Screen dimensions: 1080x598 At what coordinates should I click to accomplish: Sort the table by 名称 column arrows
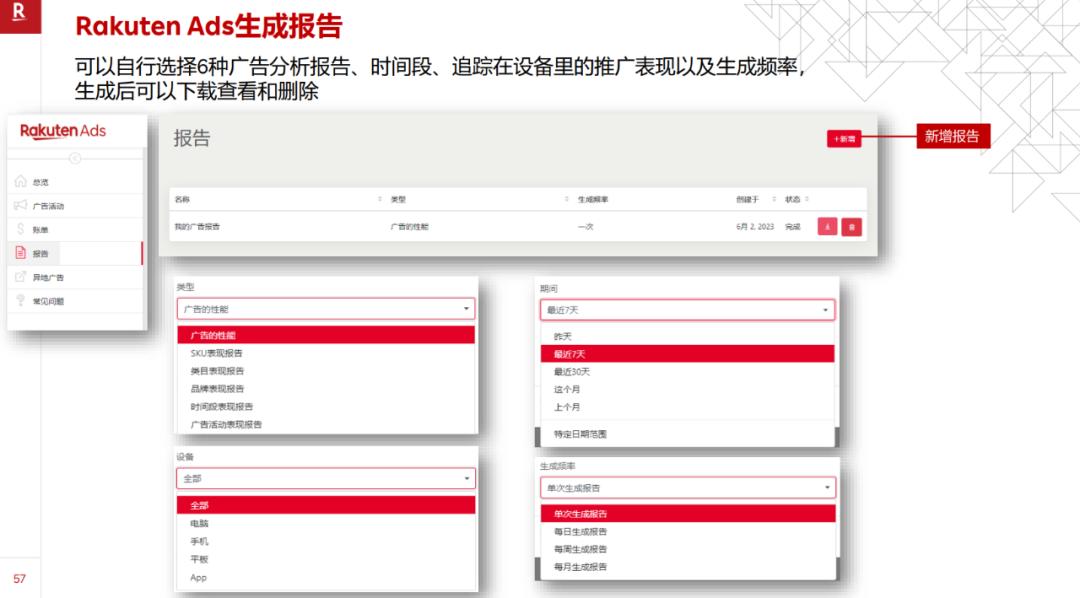click(x=380, y=199)
